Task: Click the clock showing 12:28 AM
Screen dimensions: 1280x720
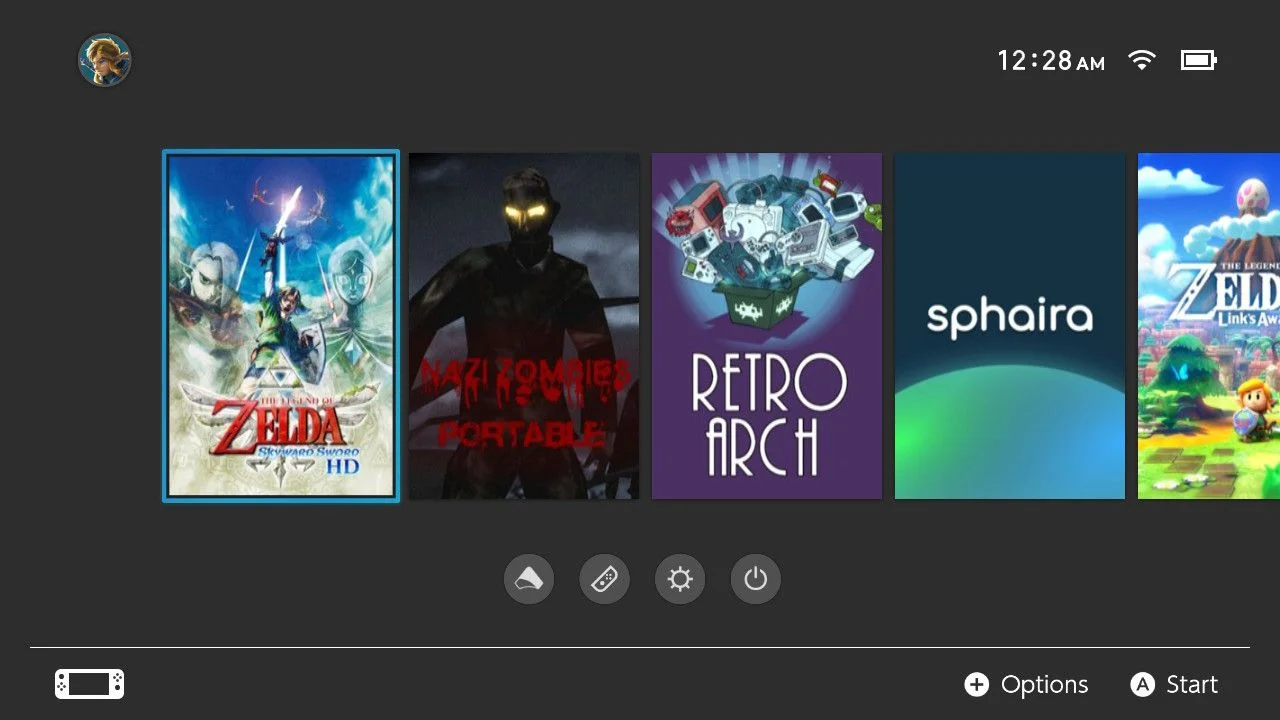Action: [1051, 61]
